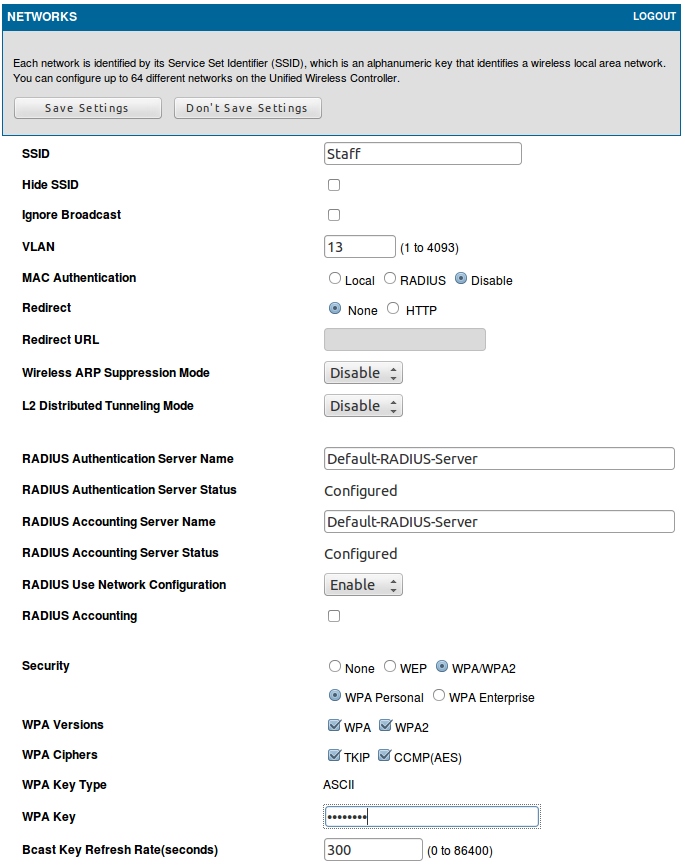Enable the Hide SSID checkbox
The height and width of the screenshot is (866, 685).
point(334,185)
